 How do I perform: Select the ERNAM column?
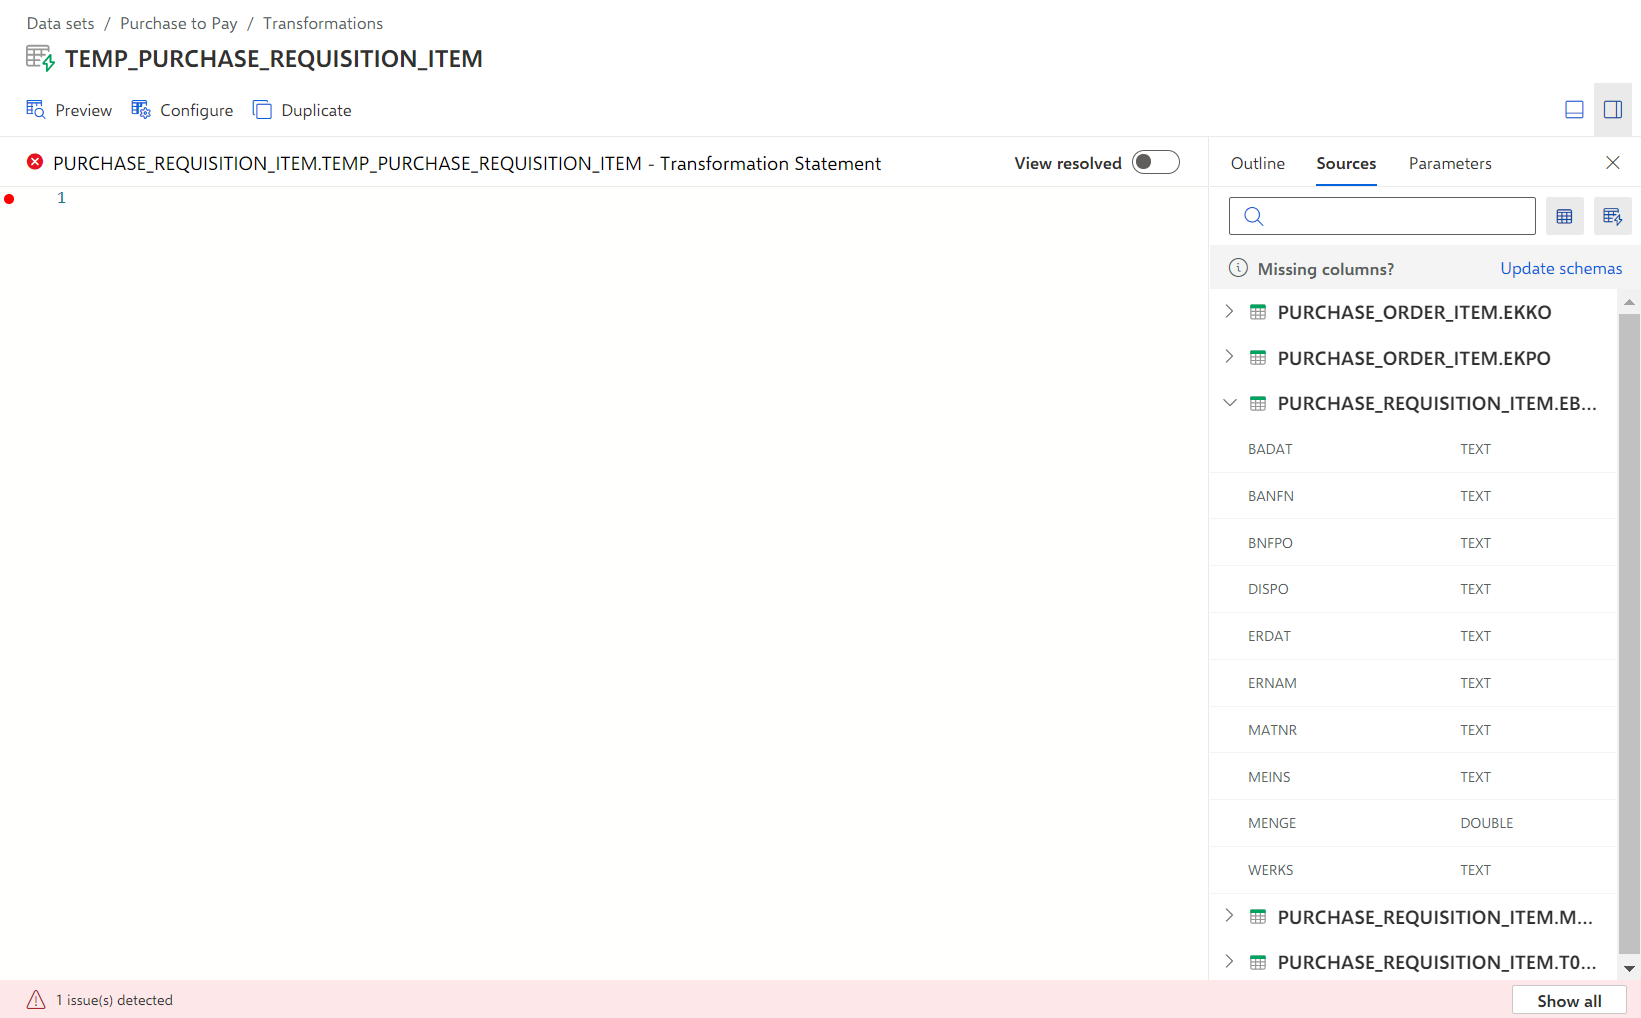[x=1413, y=683]
